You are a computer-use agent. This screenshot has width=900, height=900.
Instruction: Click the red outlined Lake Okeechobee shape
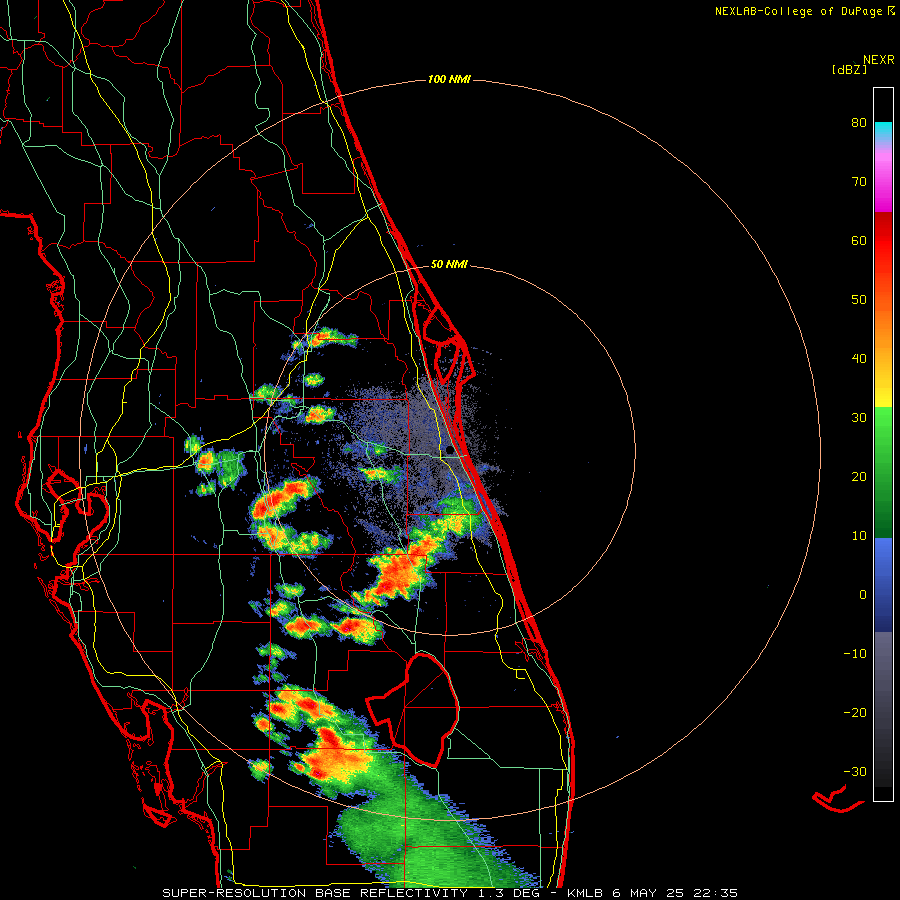(x=413, y=709)
